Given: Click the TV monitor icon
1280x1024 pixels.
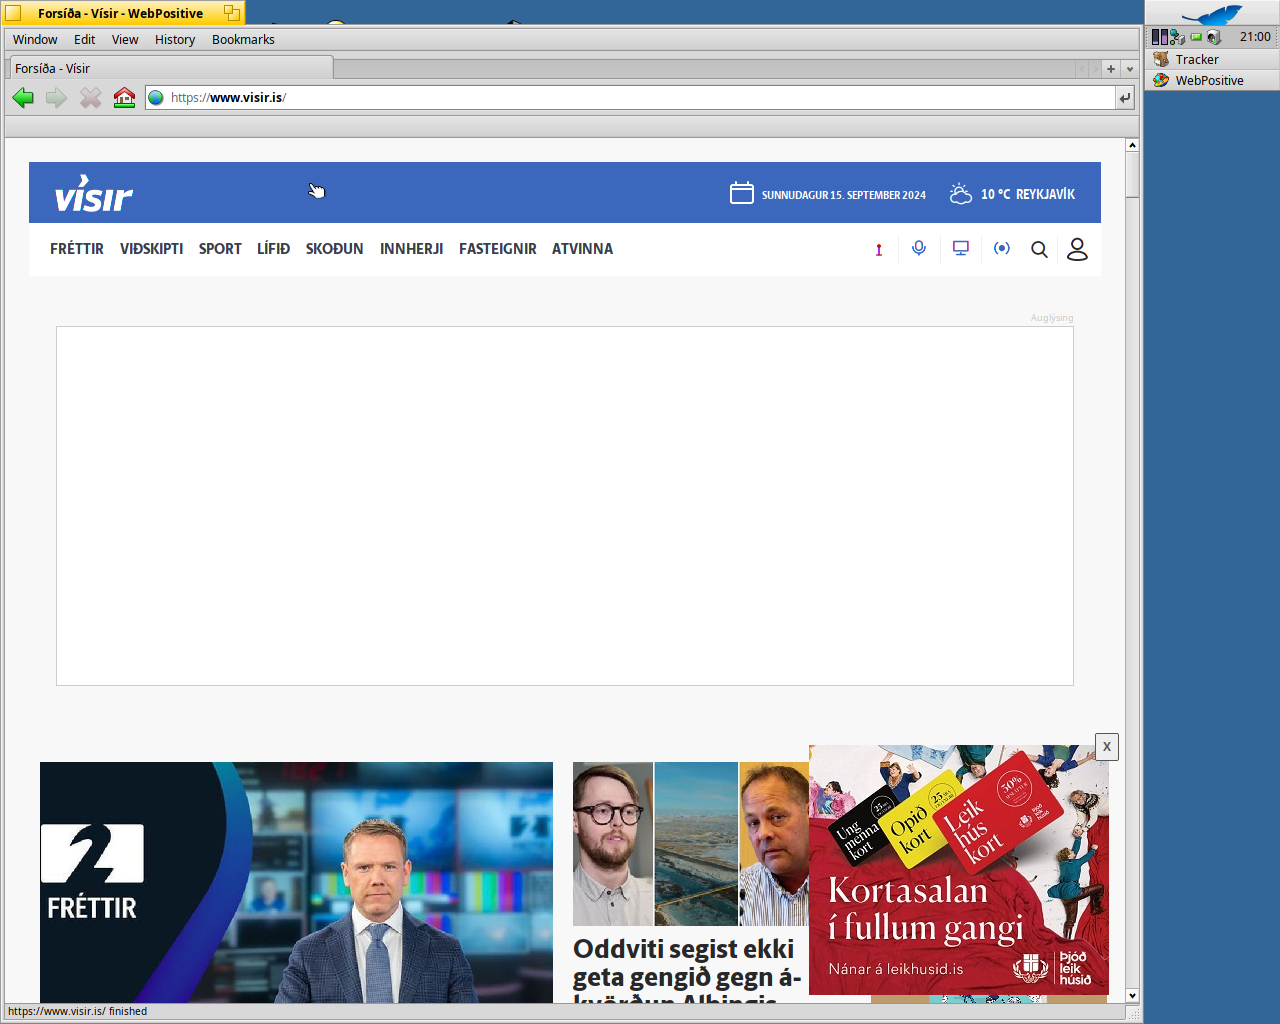Looking at the screenshot, I should (961, 248).
